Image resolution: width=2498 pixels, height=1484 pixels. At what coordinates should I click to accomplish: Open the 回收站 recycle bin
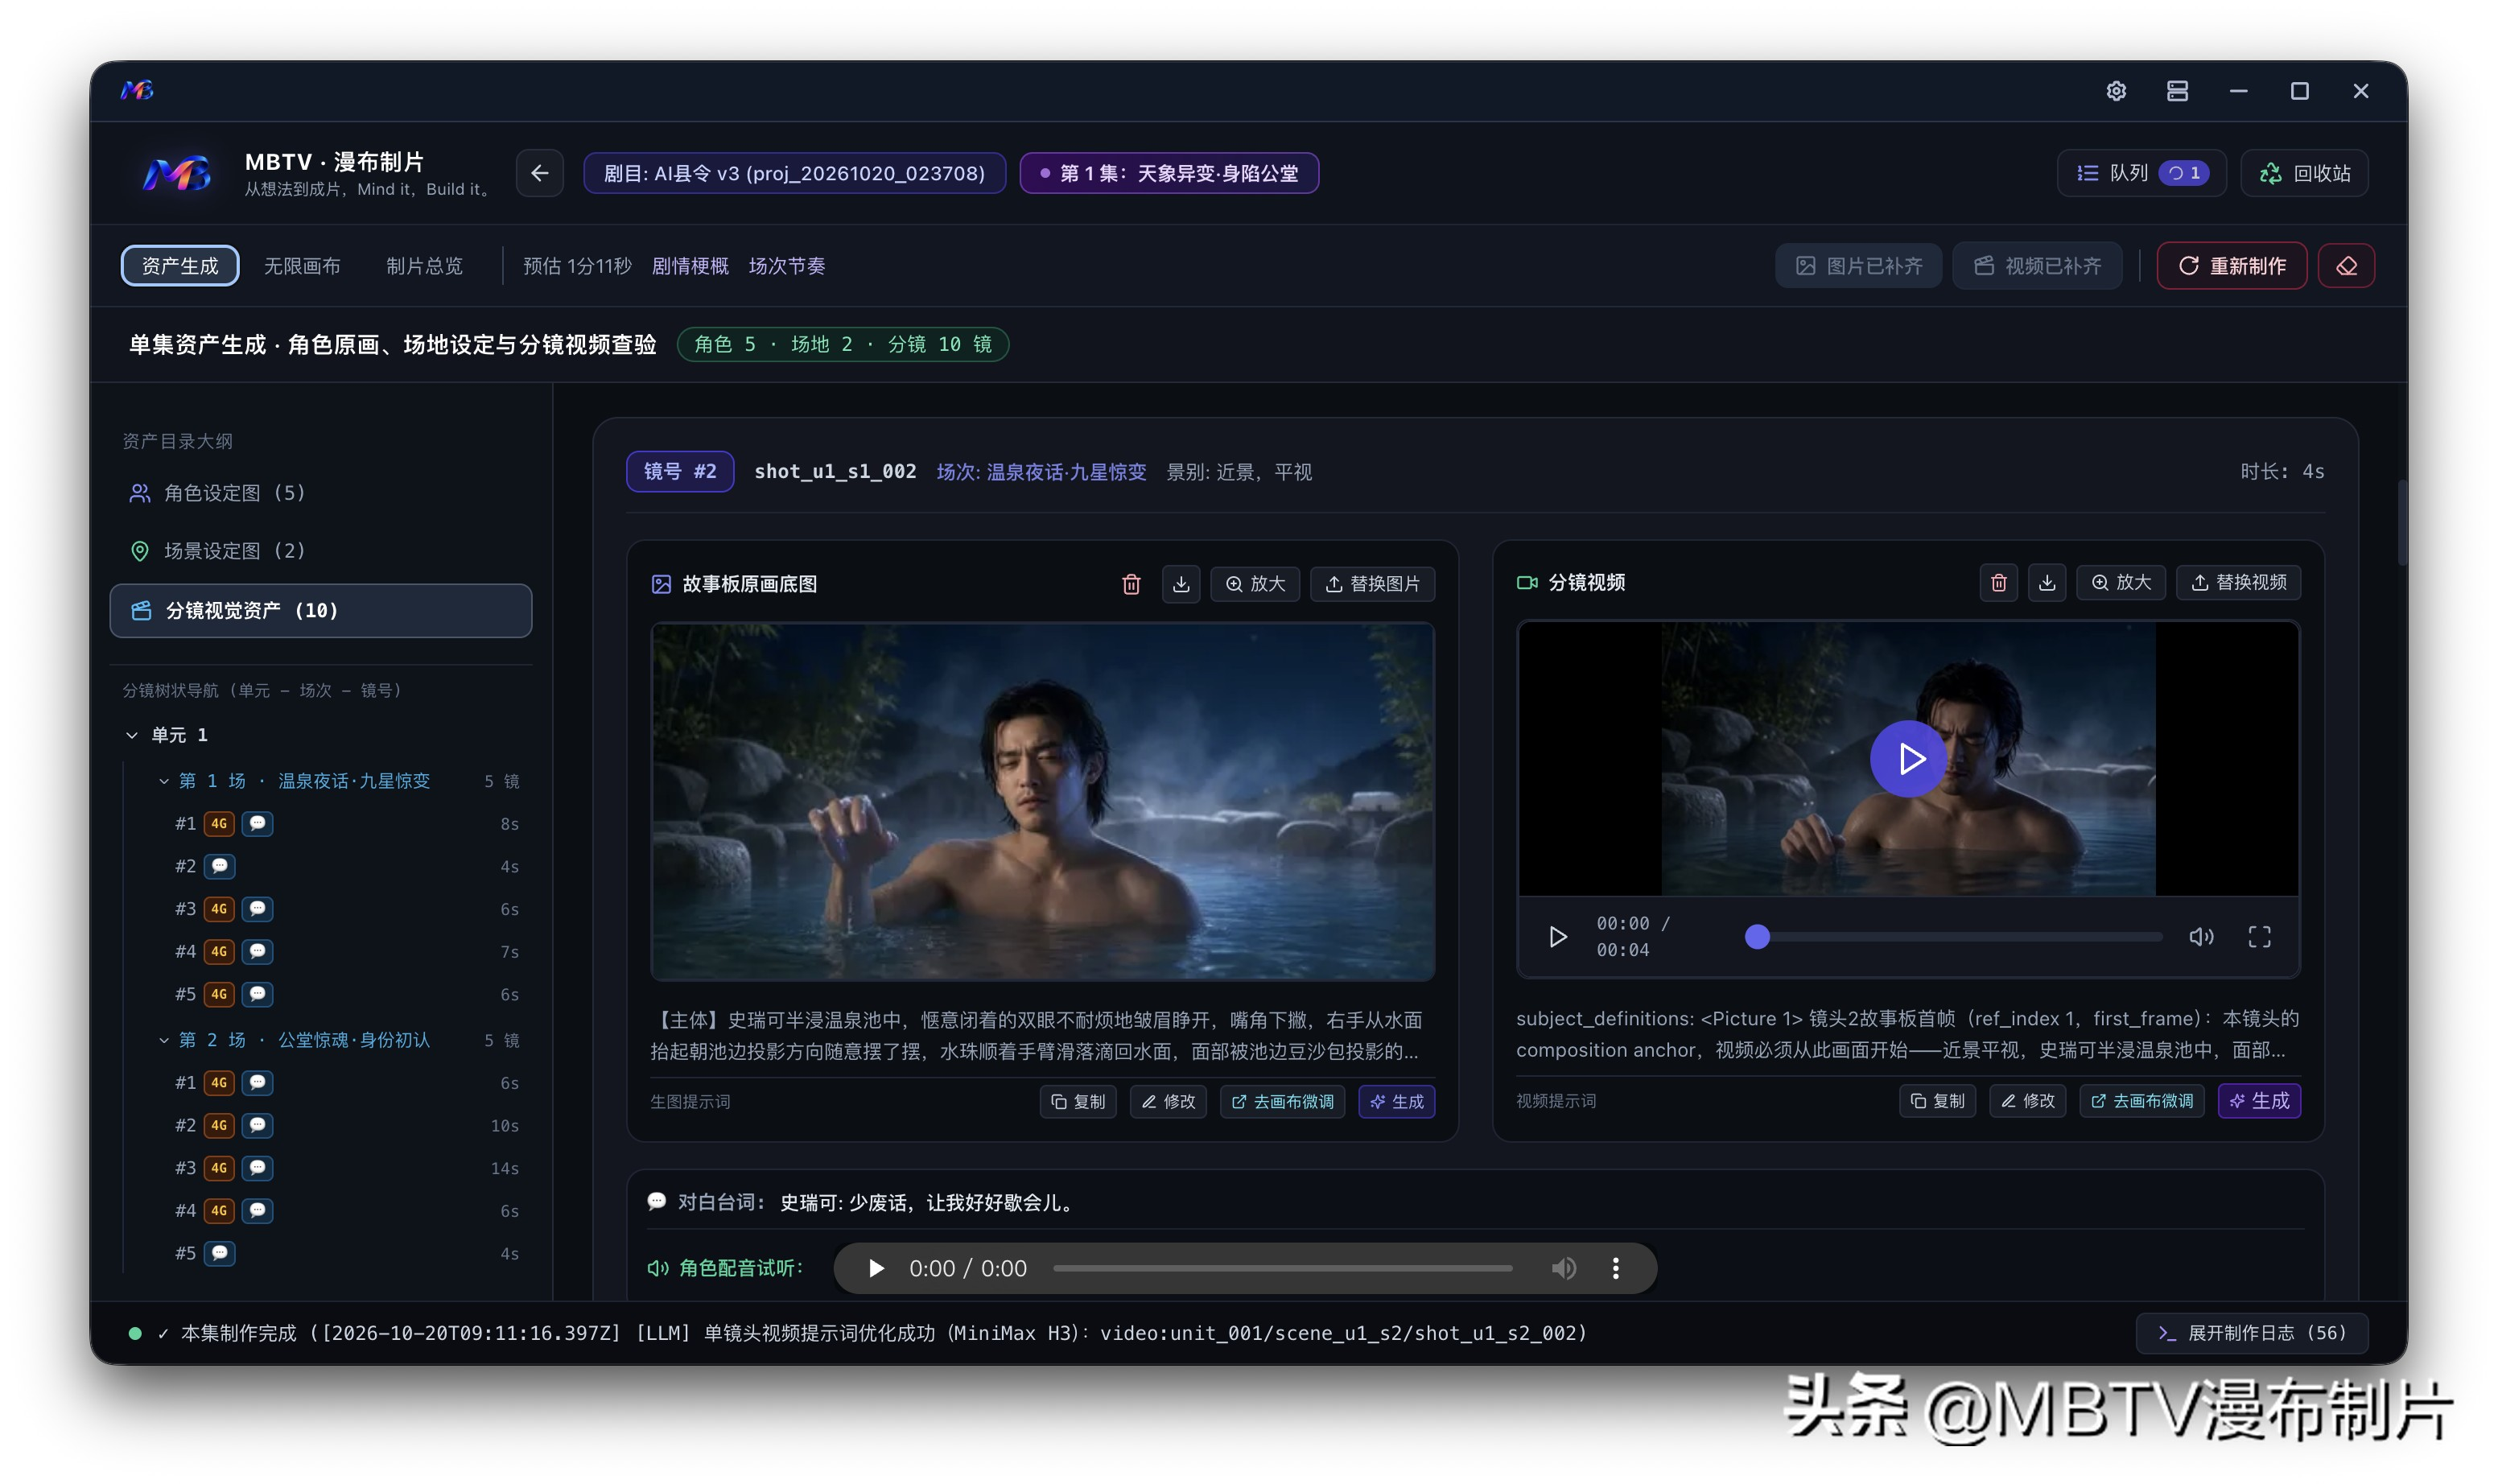point(2304,173)
